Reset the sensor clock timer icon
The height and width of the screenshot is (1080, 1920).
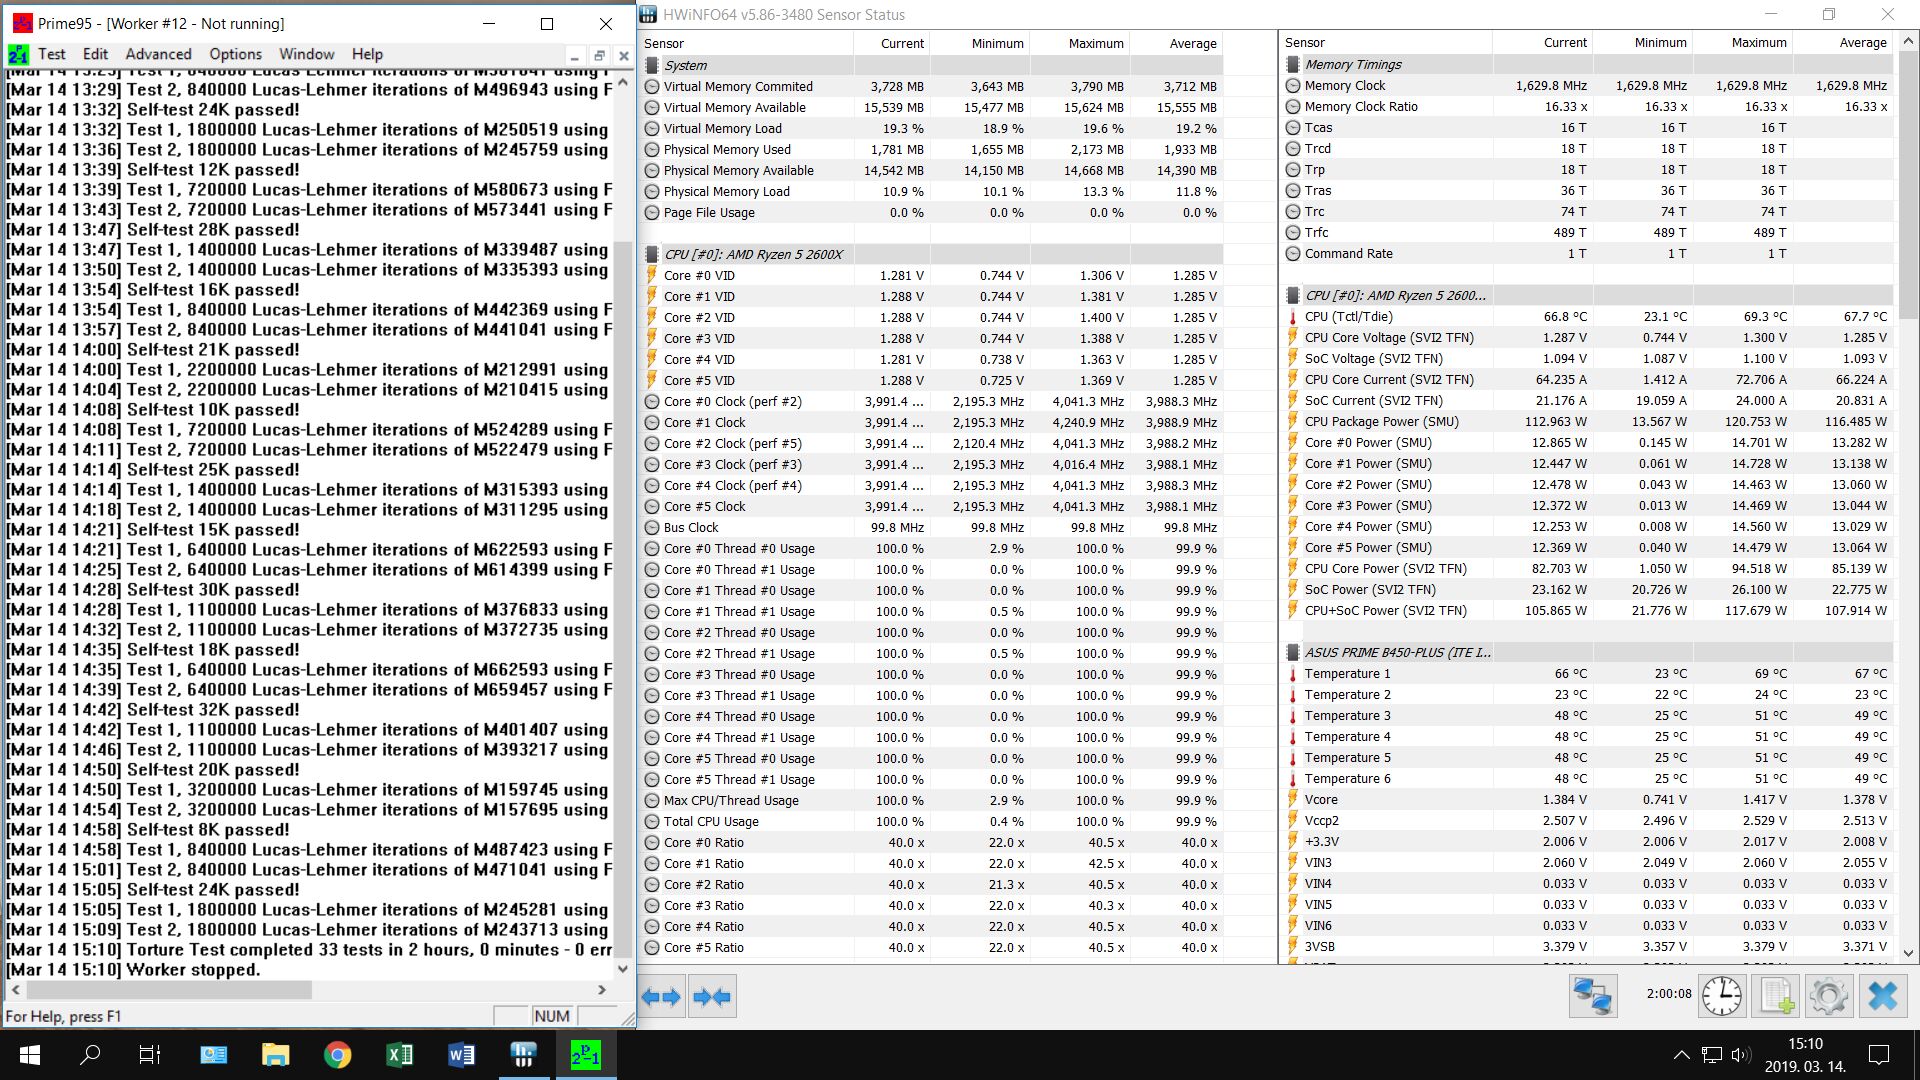click(x=1721, y=996)
